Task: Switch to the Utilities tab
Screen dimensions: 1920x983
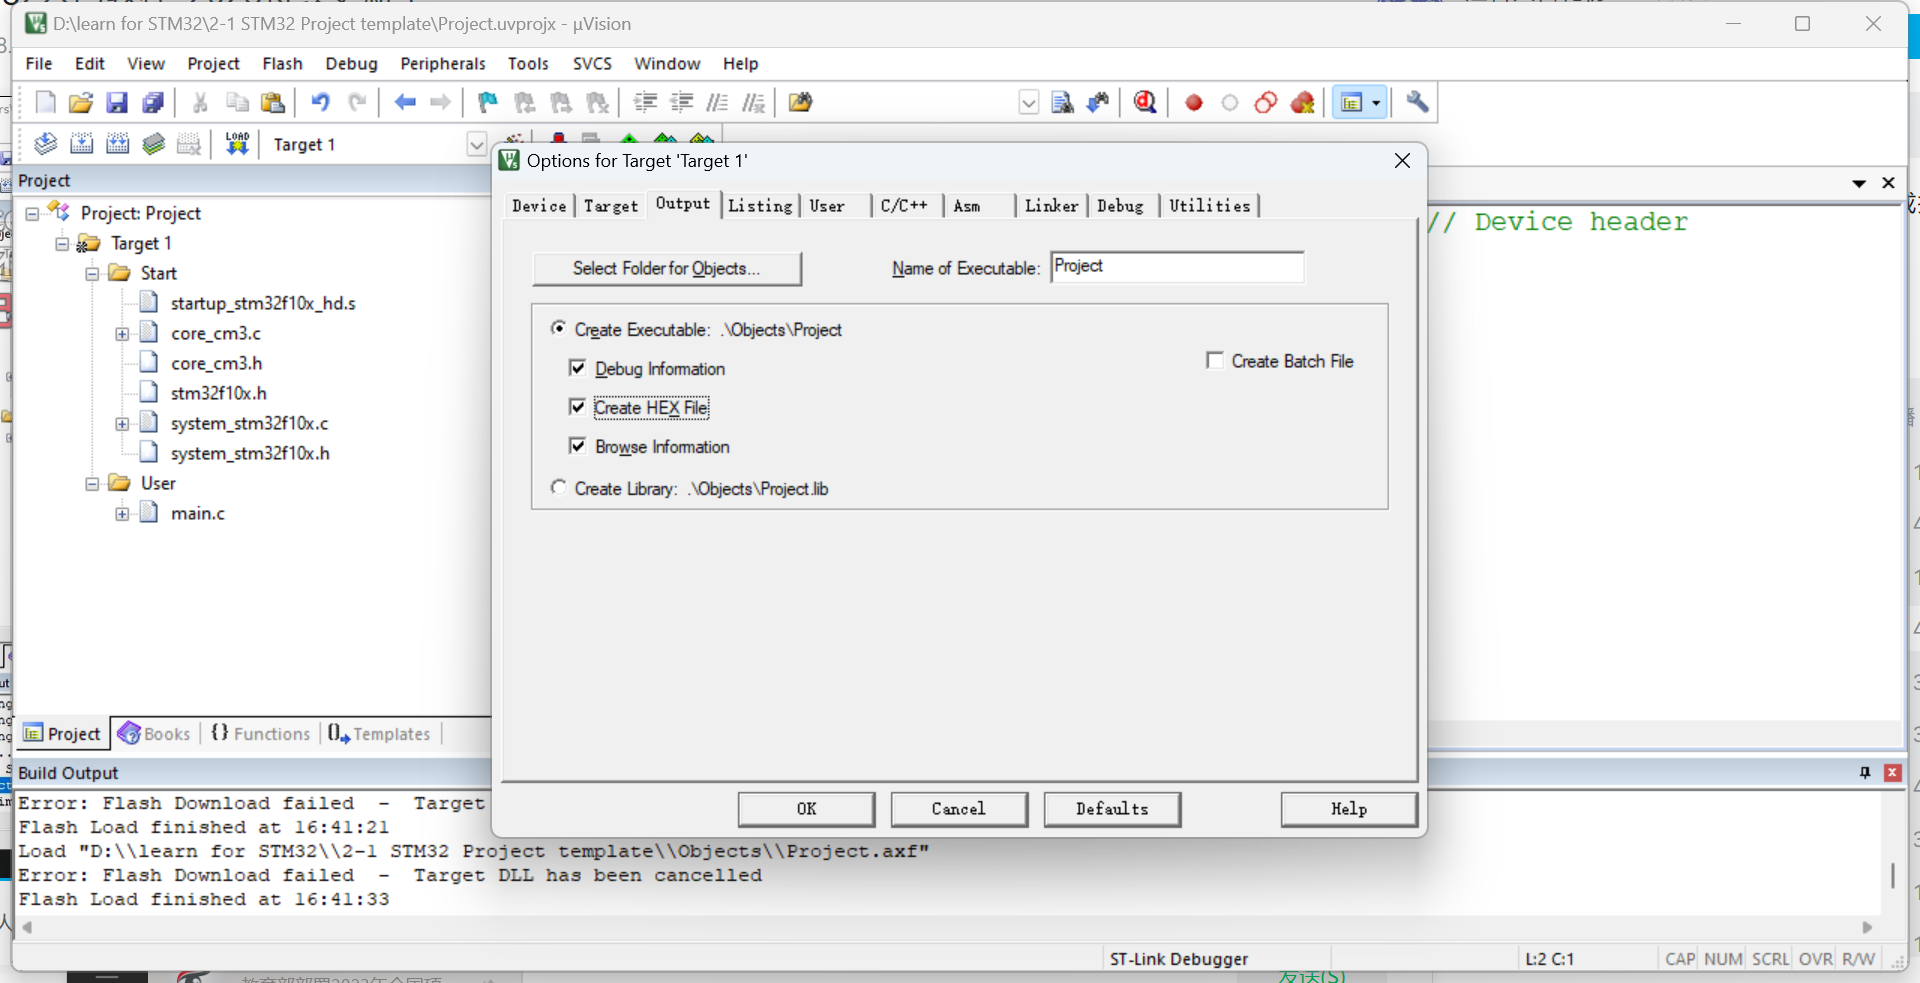Action: (x=1209, y=206)
